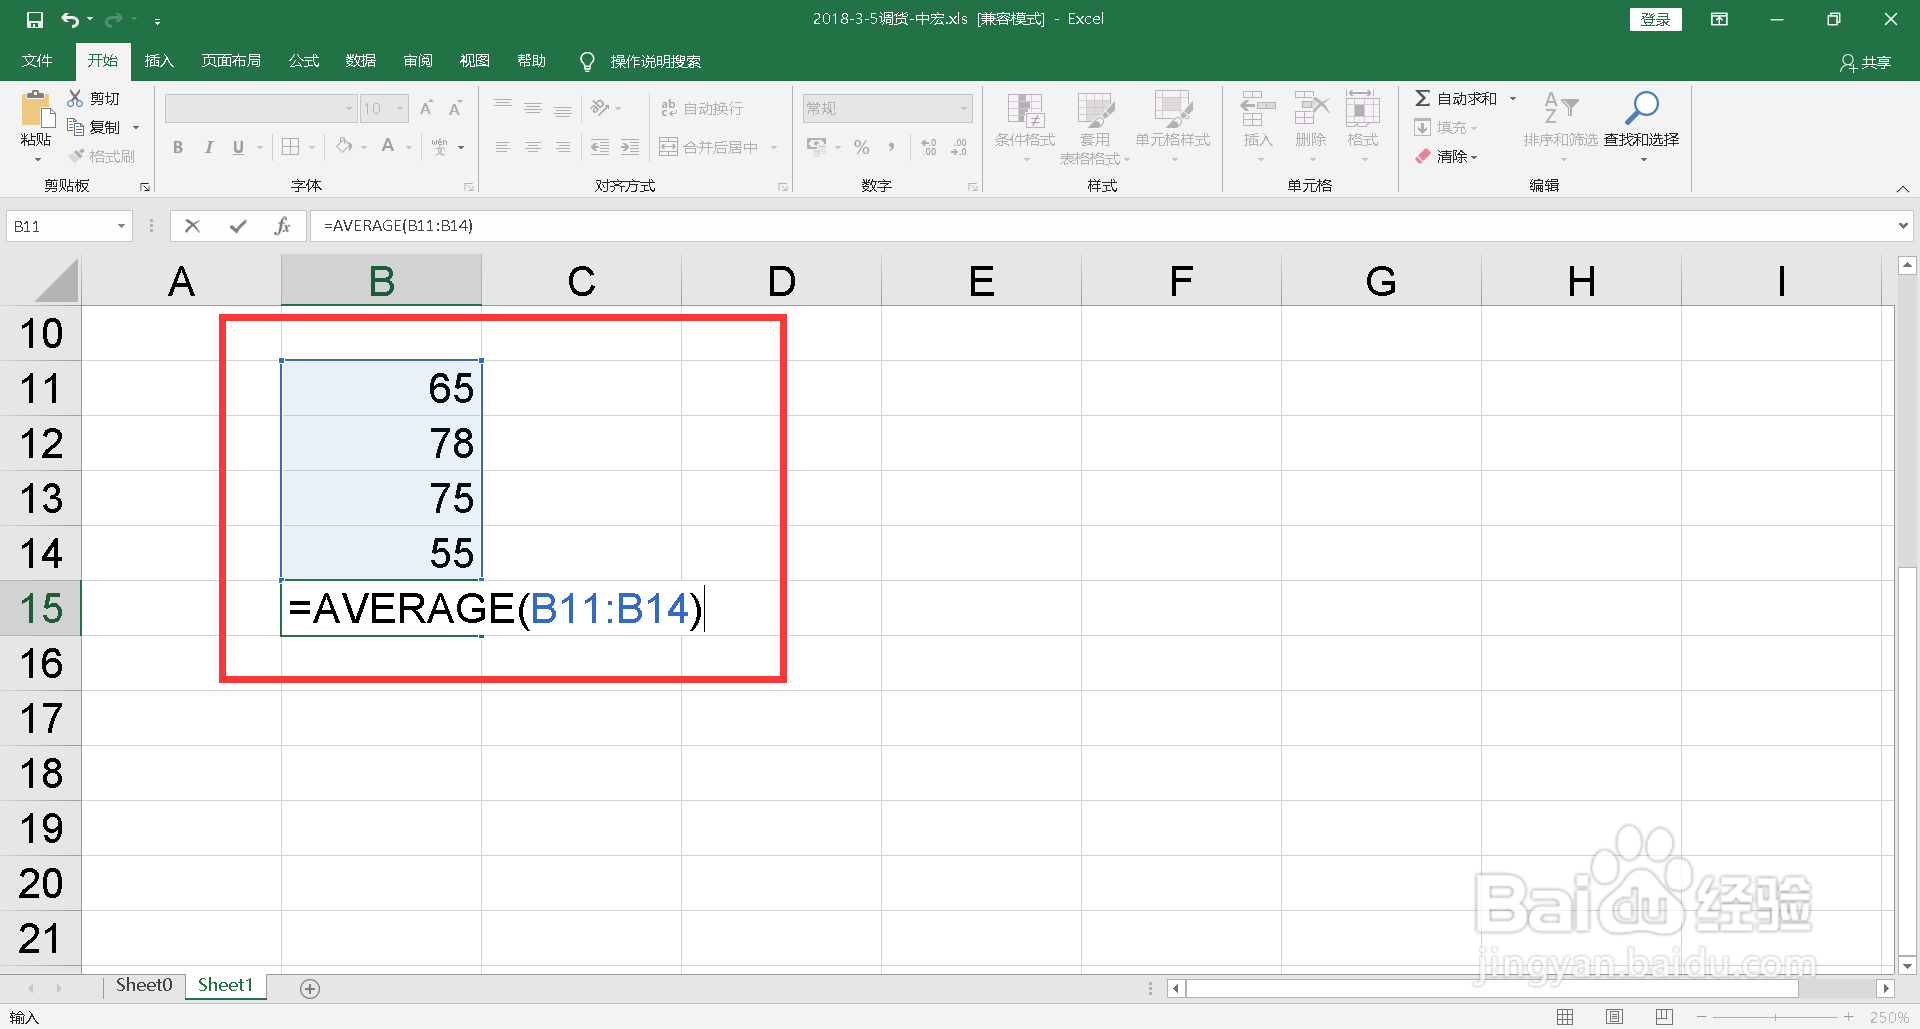1920x1029 pixels.
Task: Open the font size dropdown
Action: [400, 108]
